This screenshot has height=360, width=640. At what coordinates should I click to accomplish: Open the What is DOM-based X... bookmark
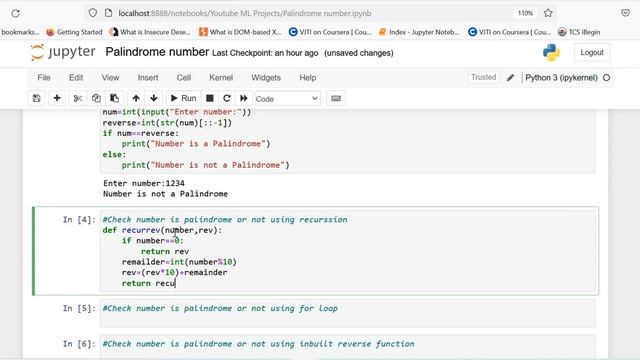240,32
